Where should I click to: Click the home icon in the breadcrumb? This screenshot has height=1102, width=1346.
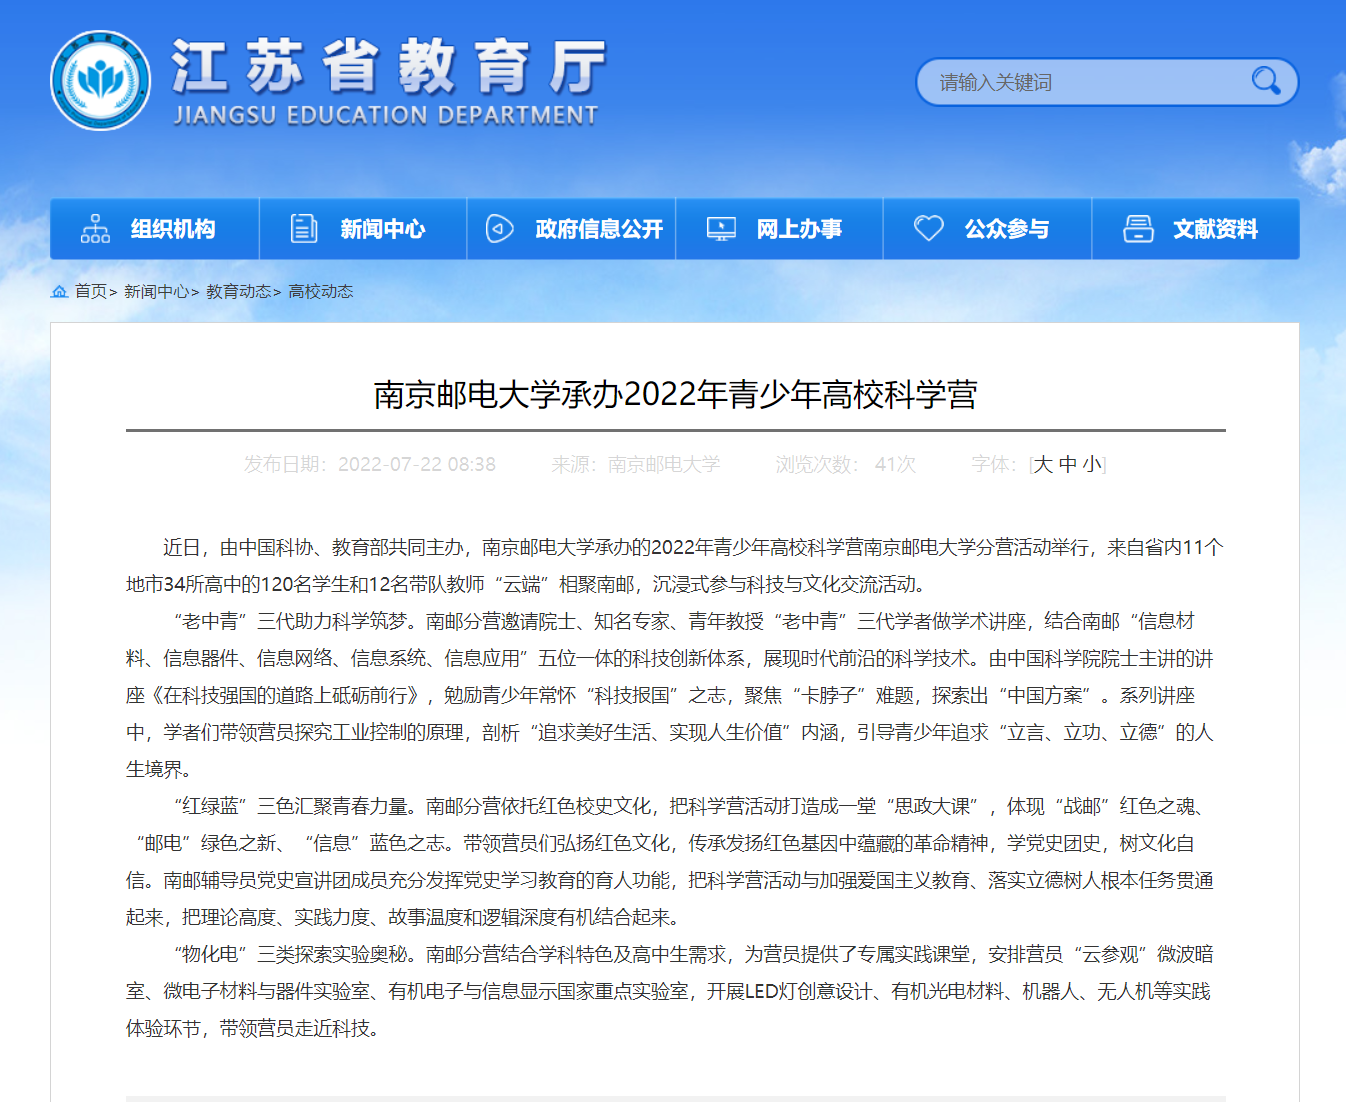(x=60, y=291)
